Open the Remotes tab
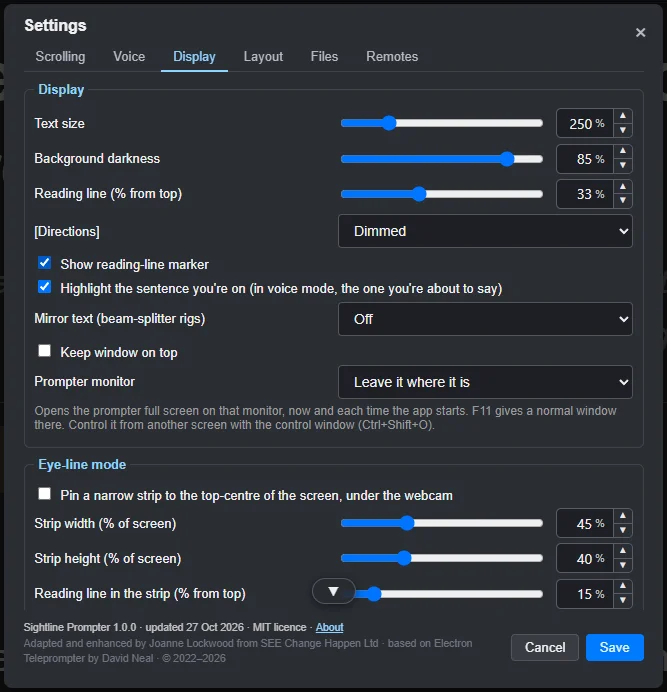Viewport: 667px width, 692px height. [392, 56]
